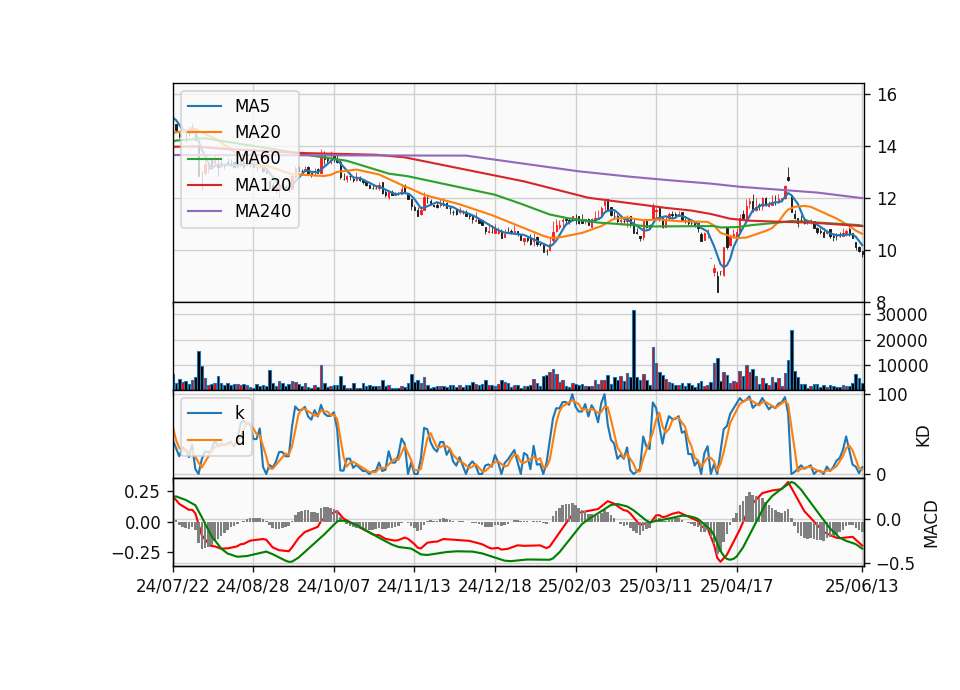Click the MA240 legend label
Image resolution: width=960 pixels, height=690 pixels.
[x=263, y=211]
